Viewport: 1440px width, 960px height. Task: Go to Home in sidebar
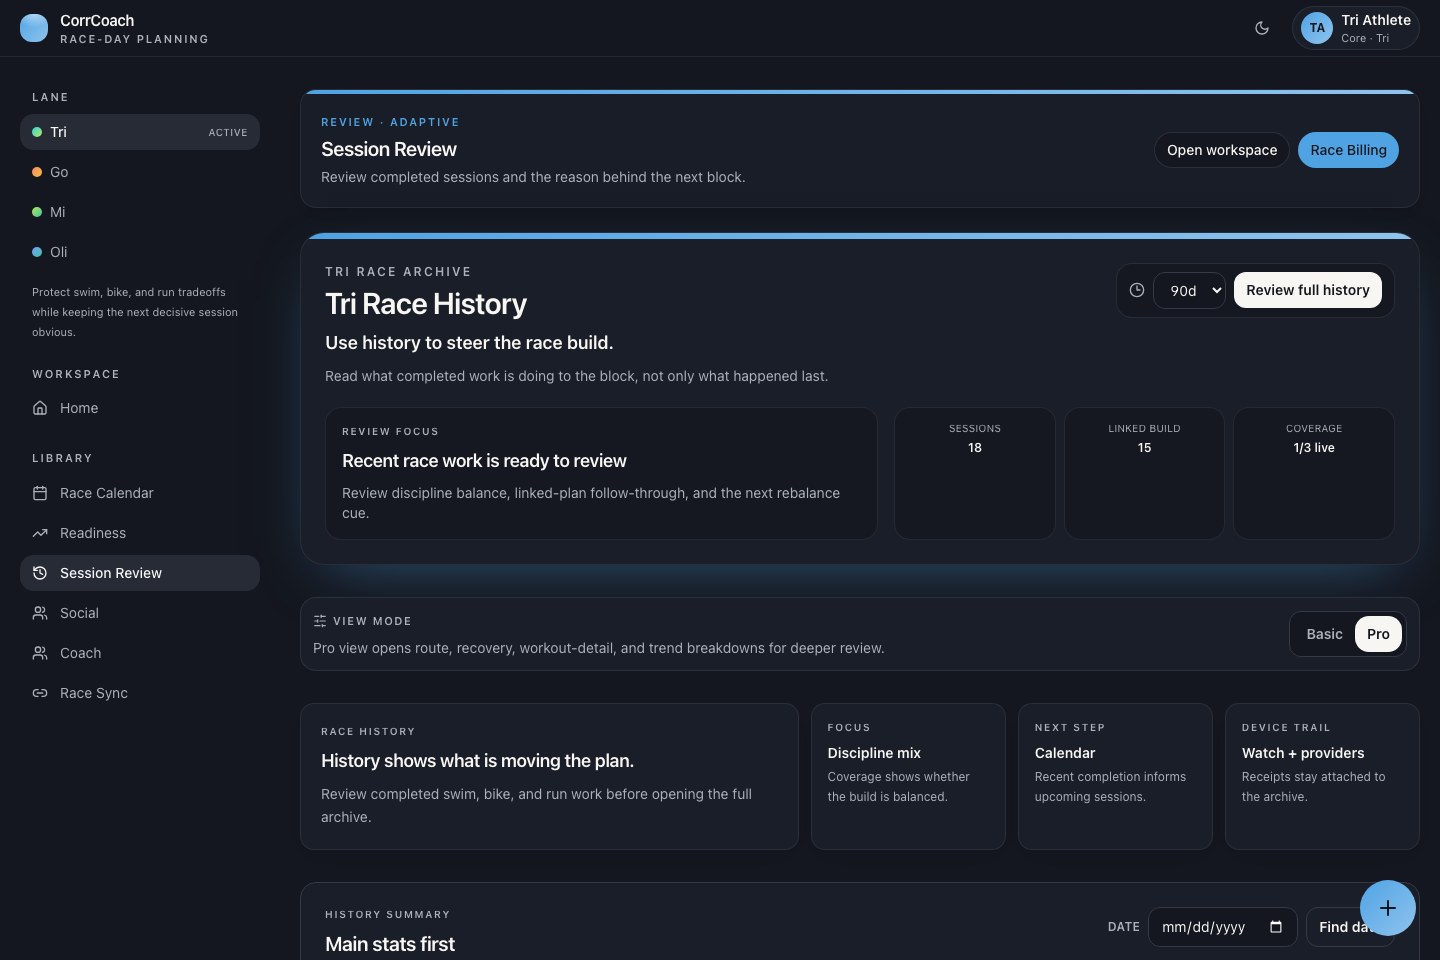tap(140, 408)
